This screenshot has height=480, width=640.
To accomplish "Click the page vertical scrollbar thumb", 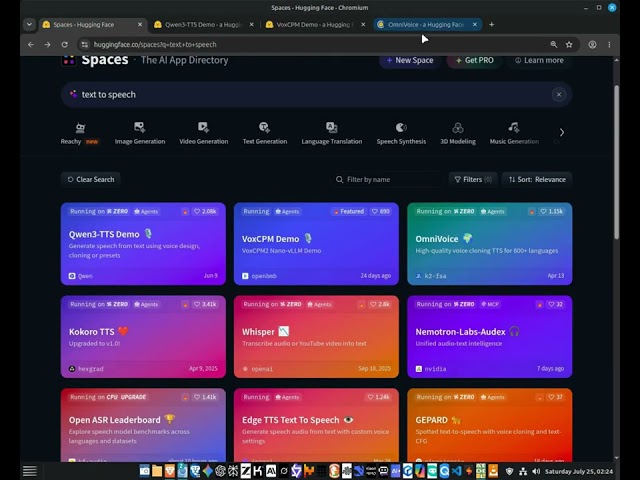I will [x=616, y=162].
